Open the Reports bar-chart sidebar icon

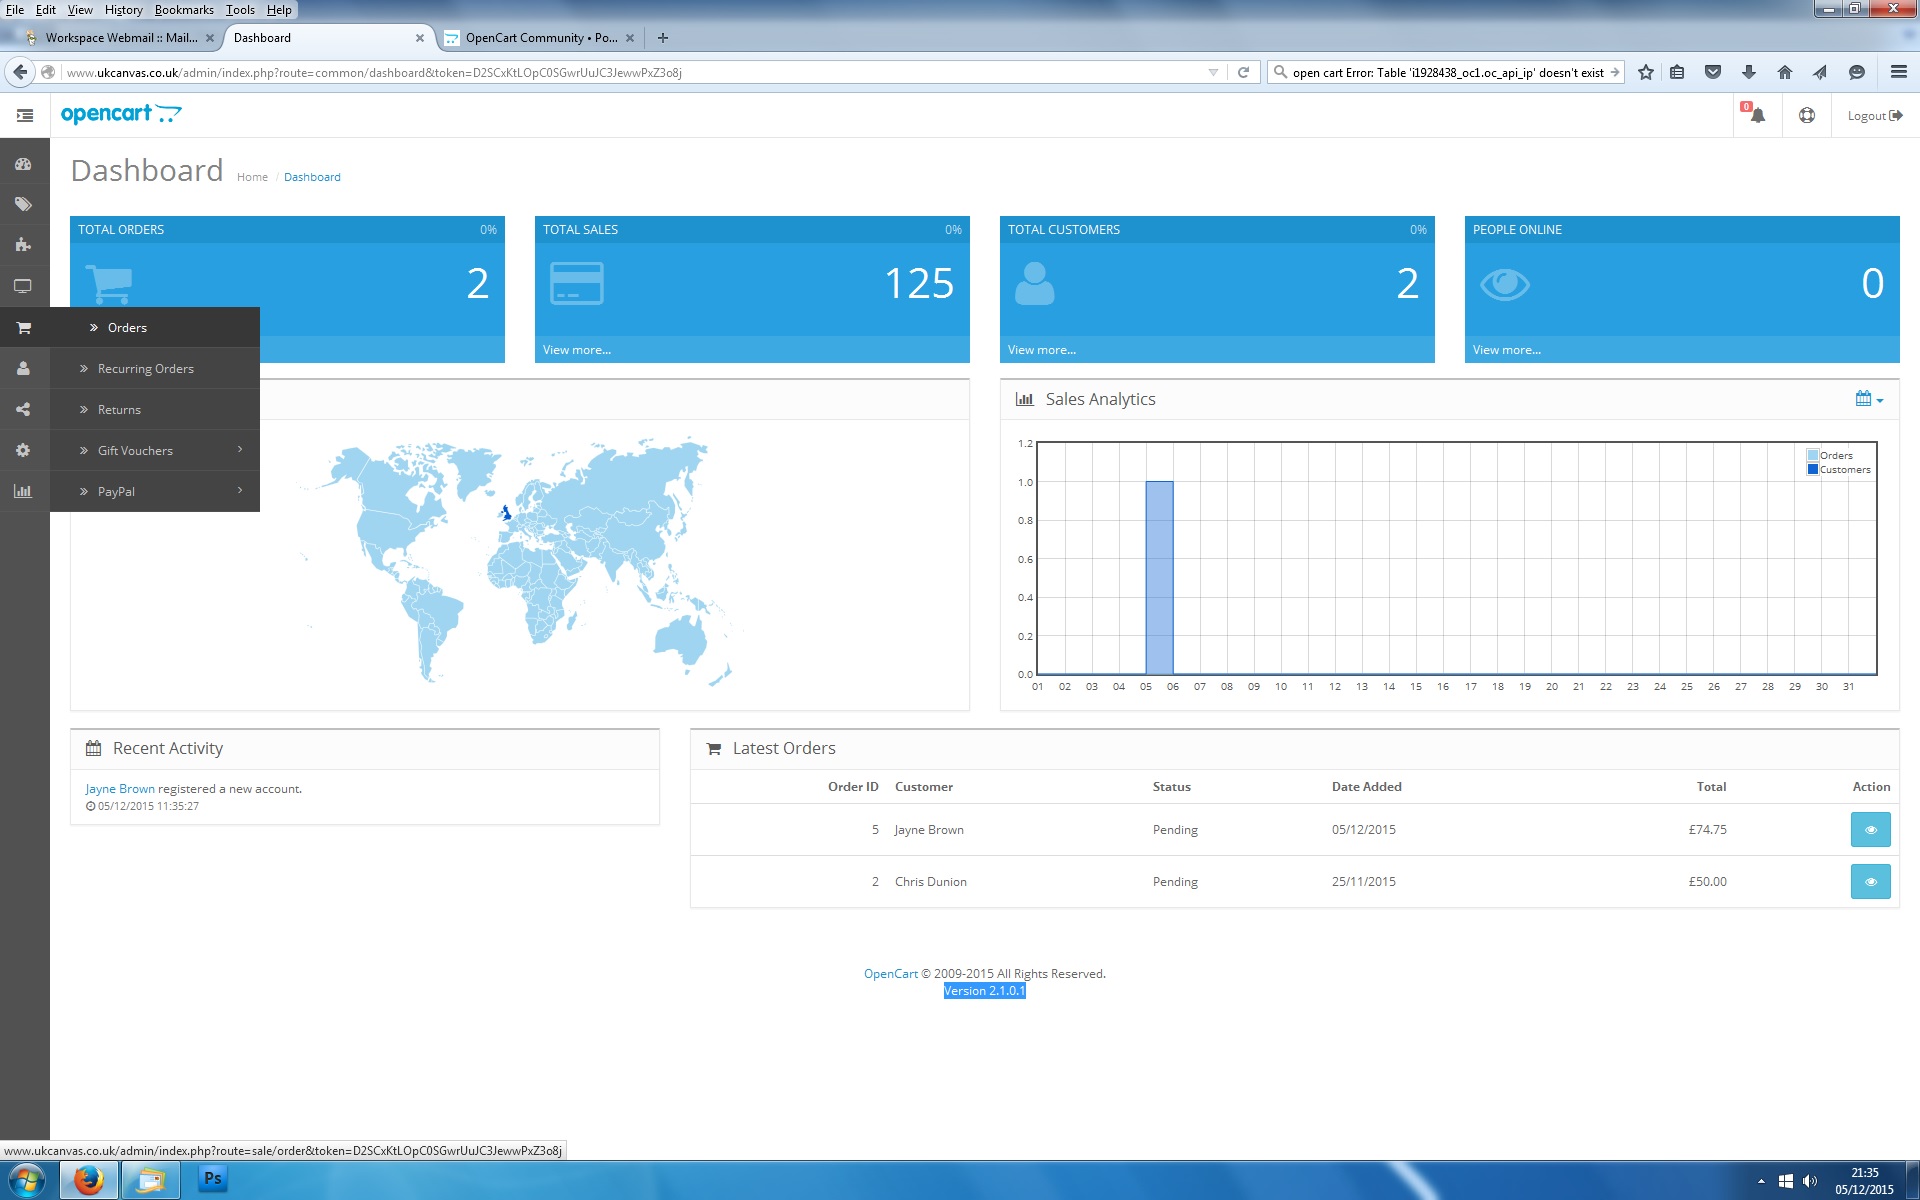pyautogui.click(x=23, y=491)
